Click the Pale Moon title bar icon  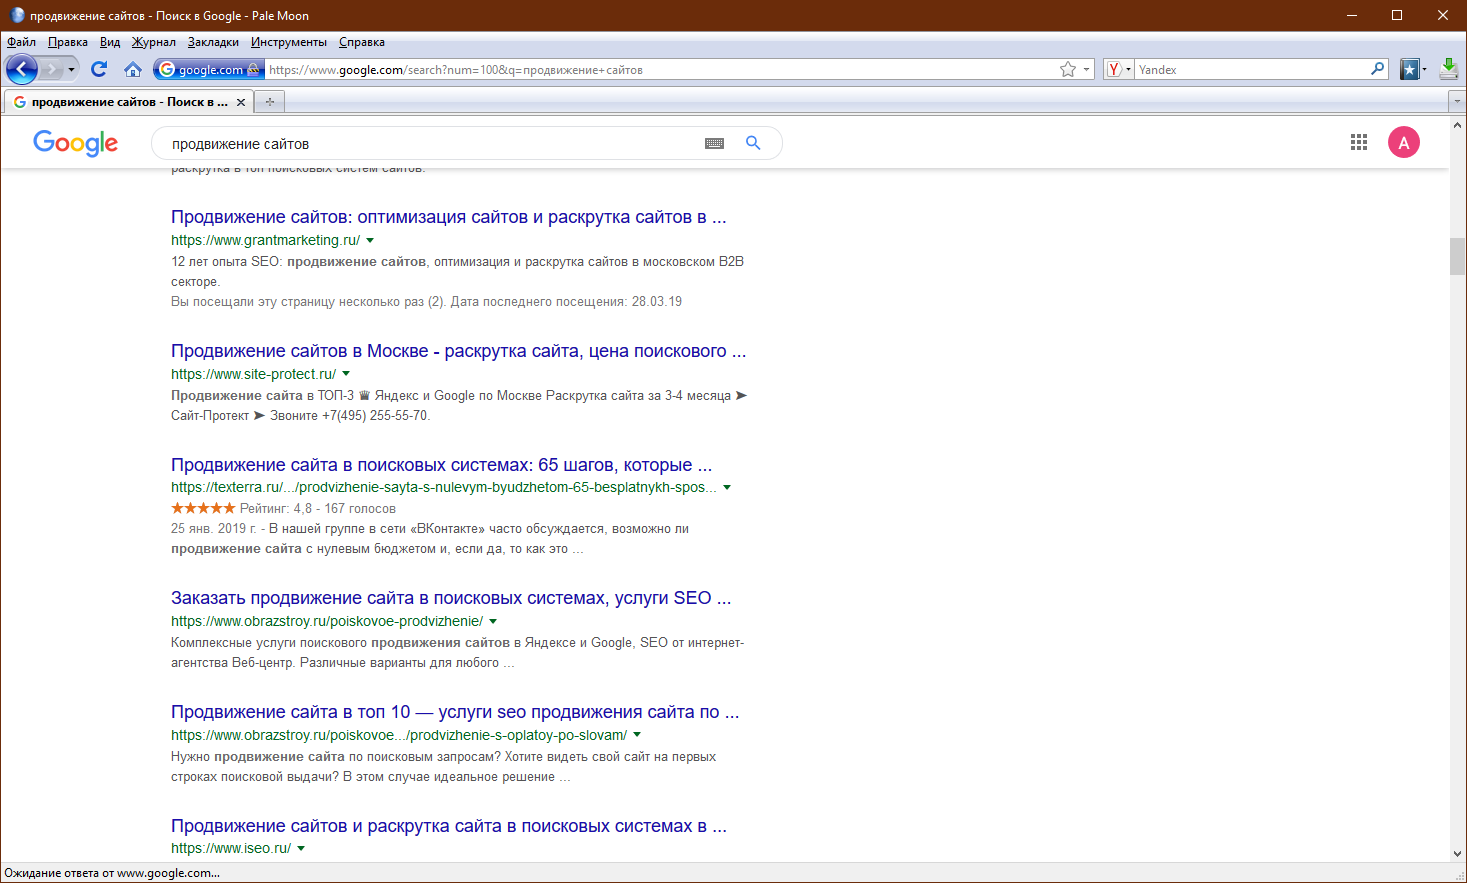tap(16, 15)
